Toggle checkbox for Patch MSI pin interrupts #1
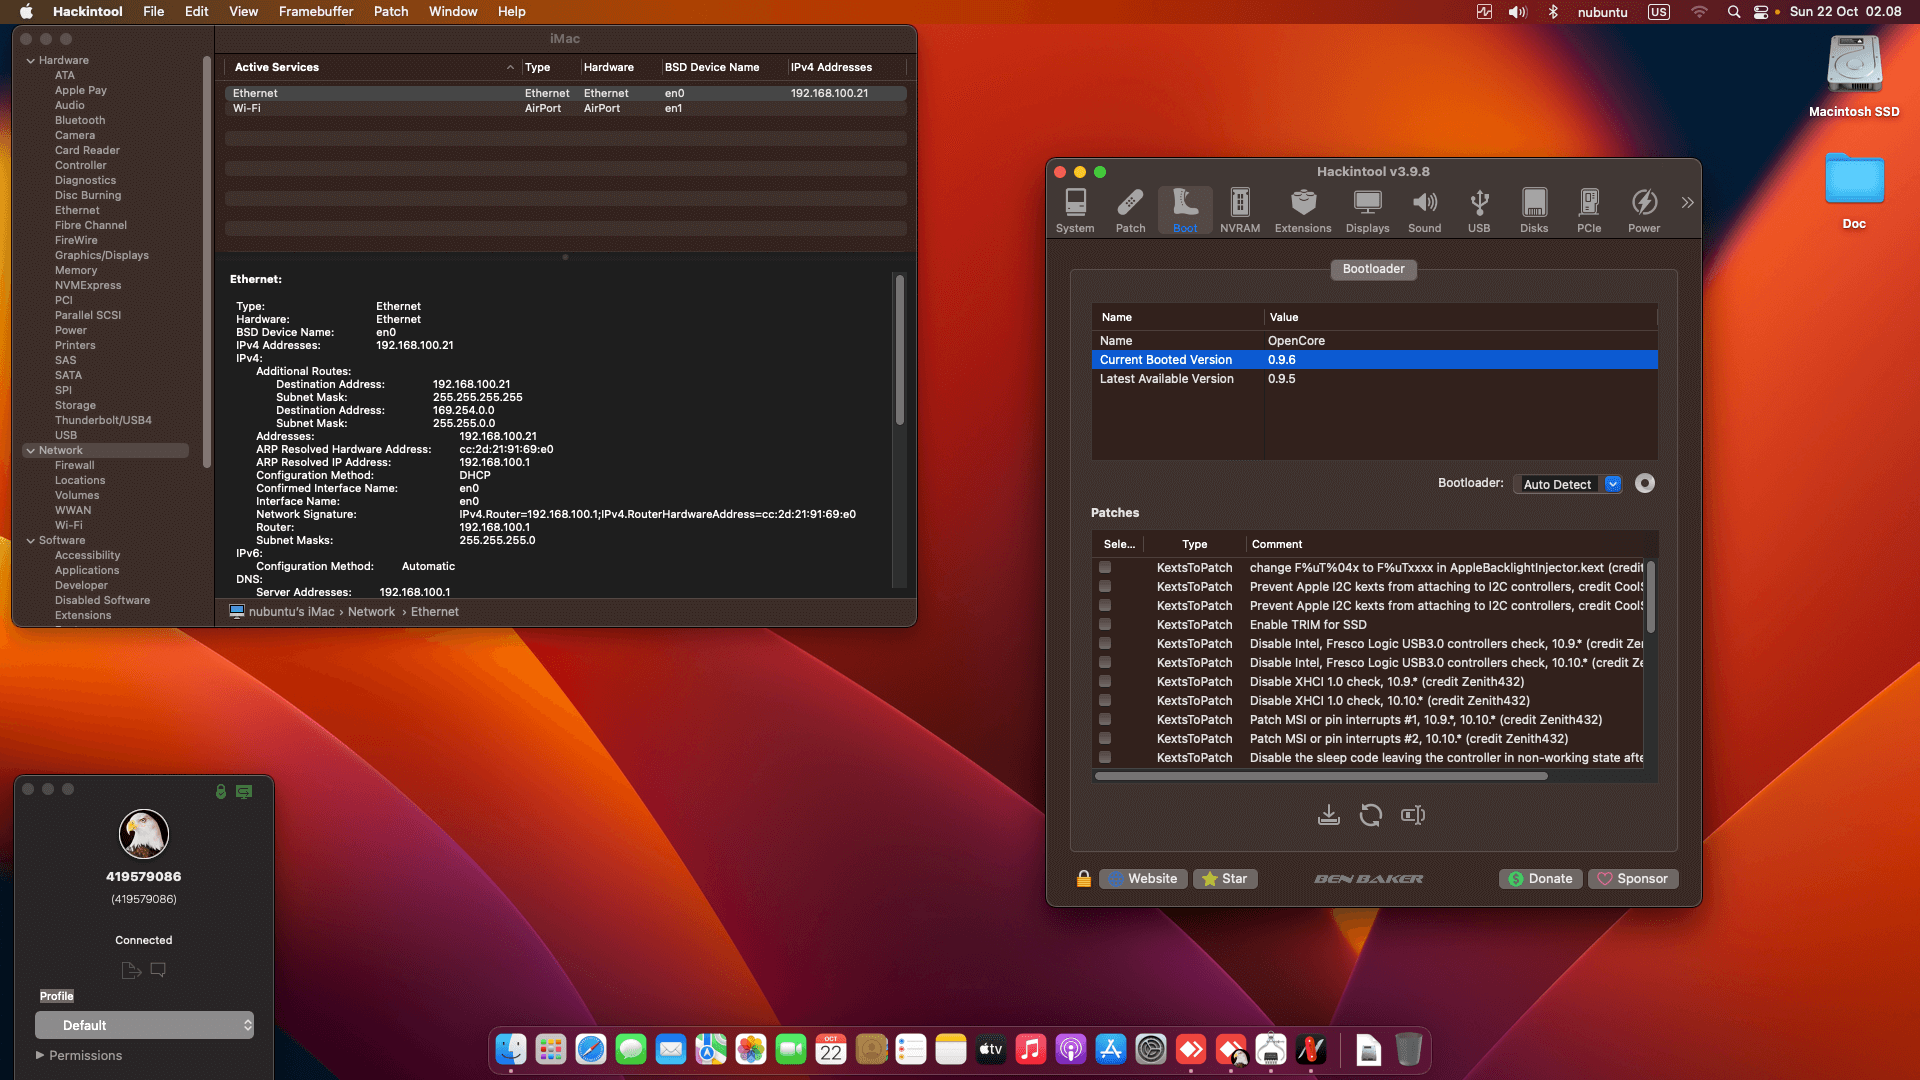Image resolution: width=1920 pixels, height=1080 pixels. [1105, 719]
